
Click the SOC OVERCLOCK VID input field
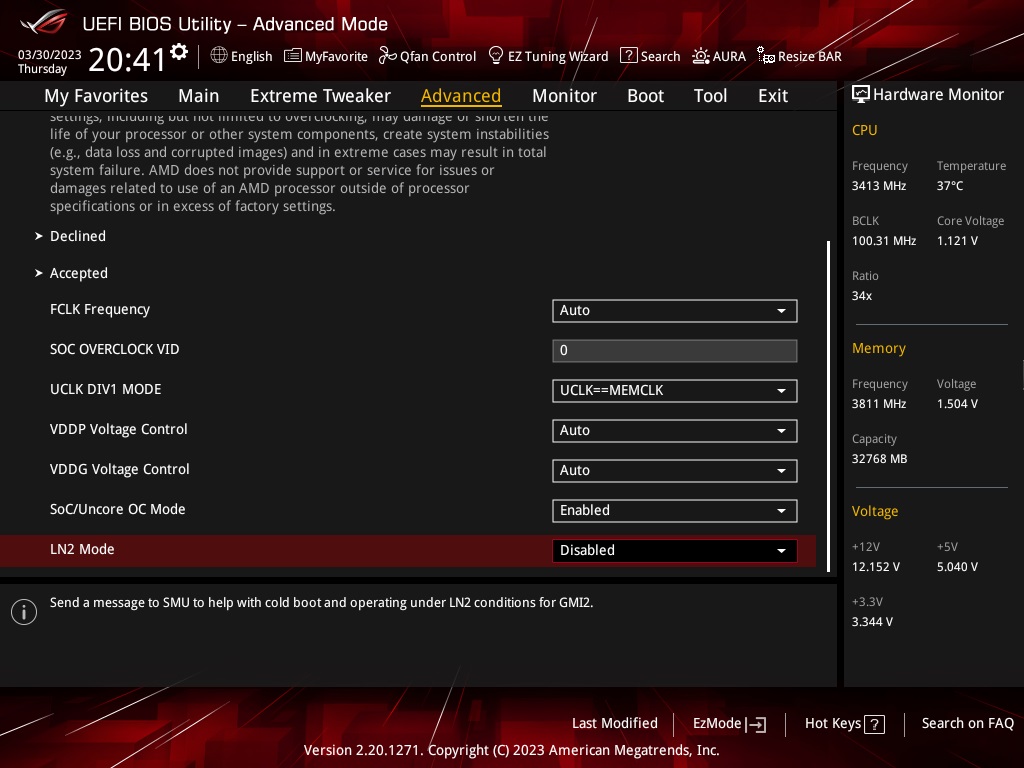[x=675, y=351]
